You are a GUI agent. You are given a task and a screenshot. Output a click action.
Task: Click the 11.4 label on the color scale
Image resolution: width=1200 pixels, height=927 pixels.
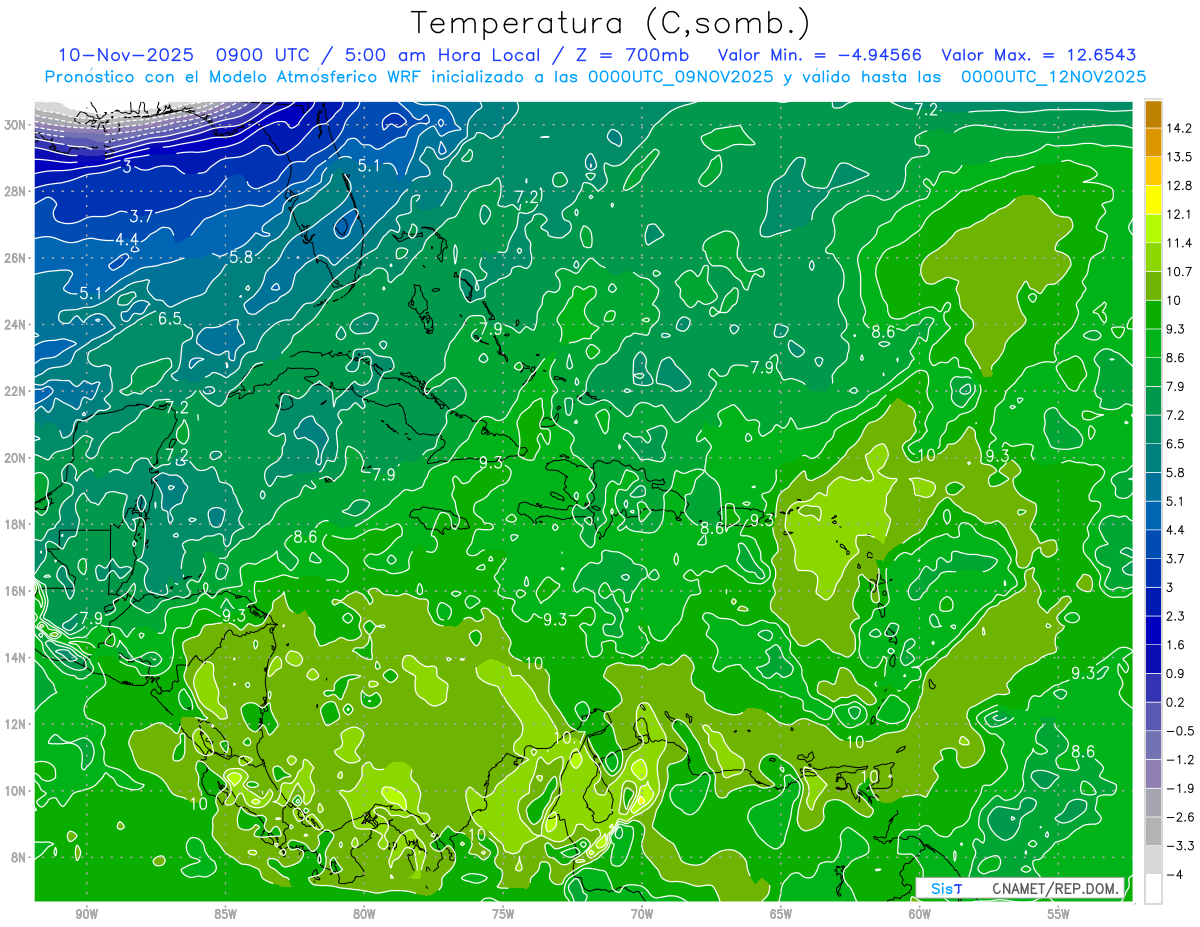[1180, 243]
